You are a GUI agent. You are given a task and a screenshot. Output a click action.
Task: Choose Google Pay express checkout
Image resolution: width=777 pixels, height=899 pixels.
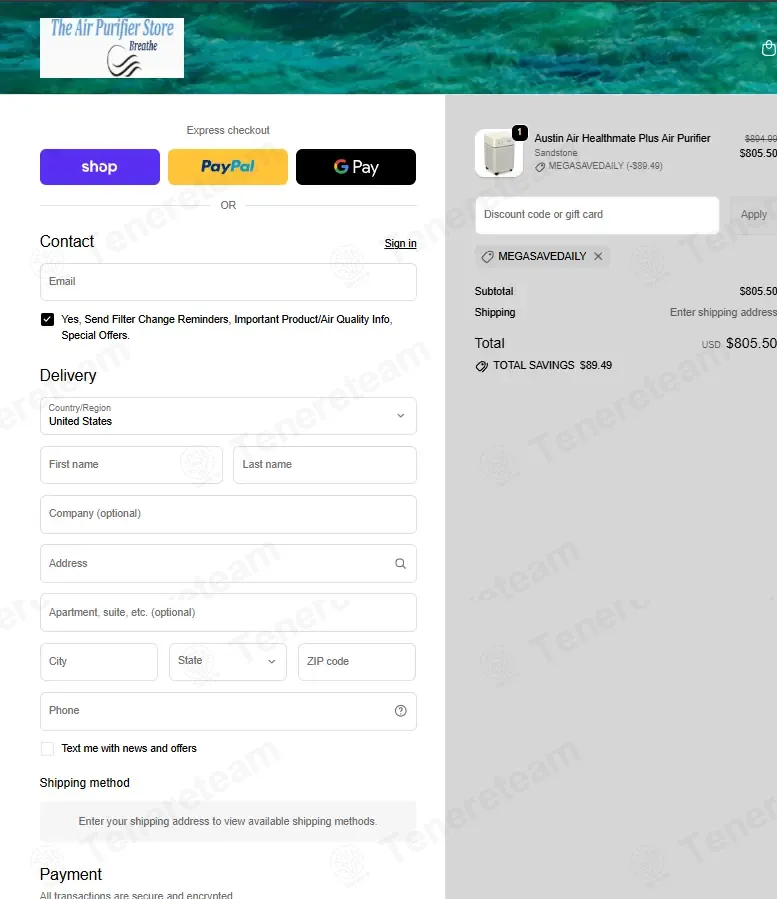point(356,167)
